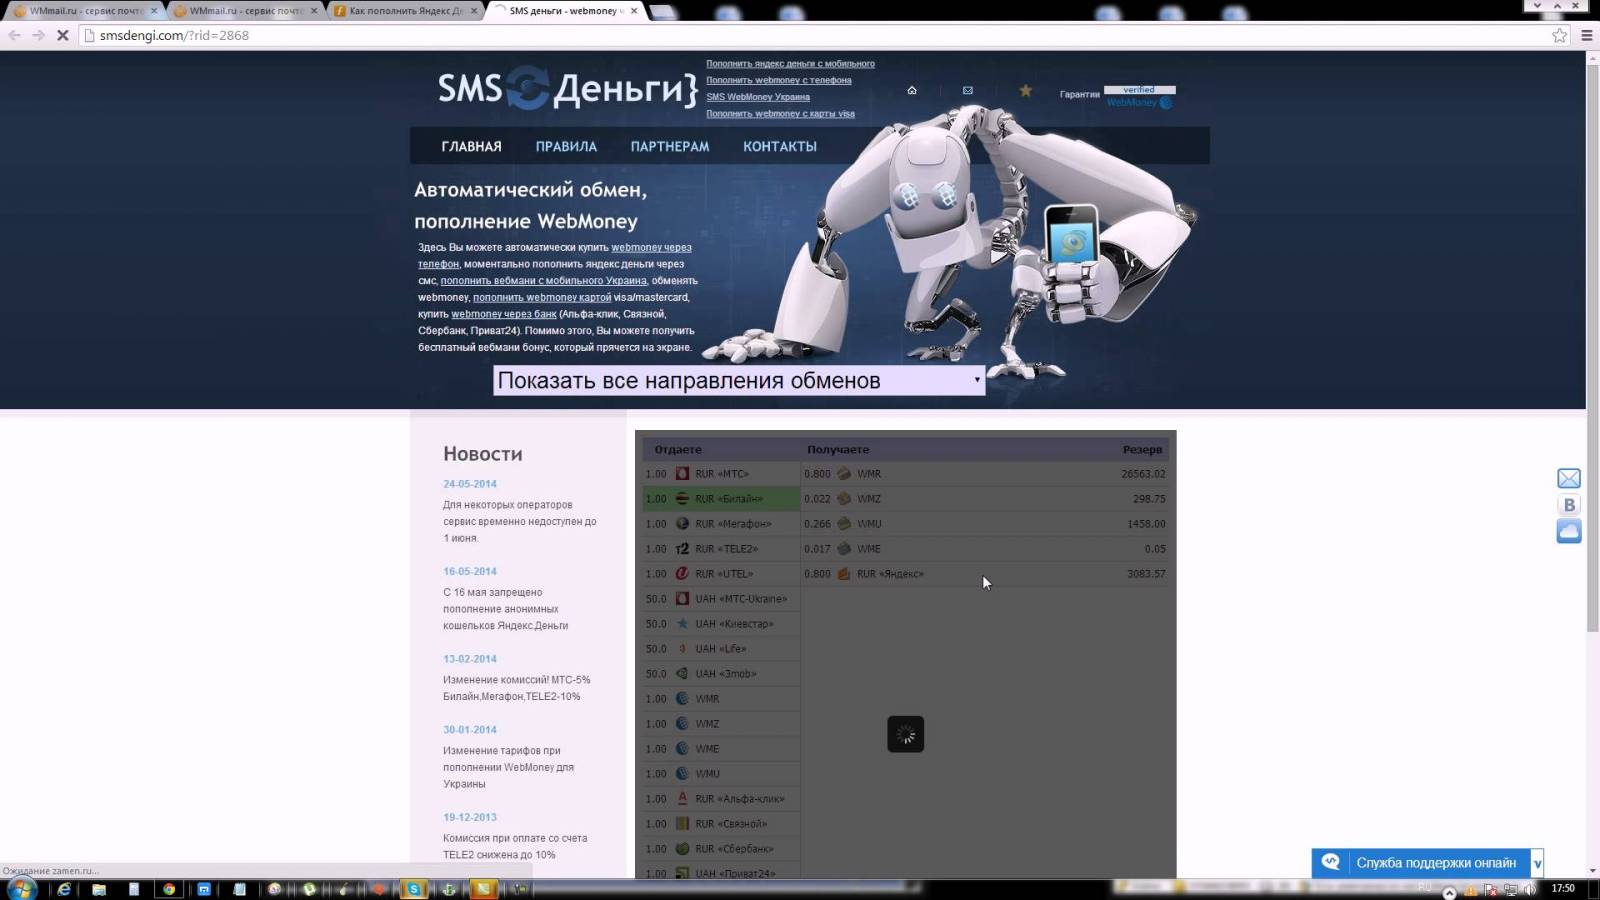
Task: Open the ПРАВИЛА menu item
Action: pos(566,146)
